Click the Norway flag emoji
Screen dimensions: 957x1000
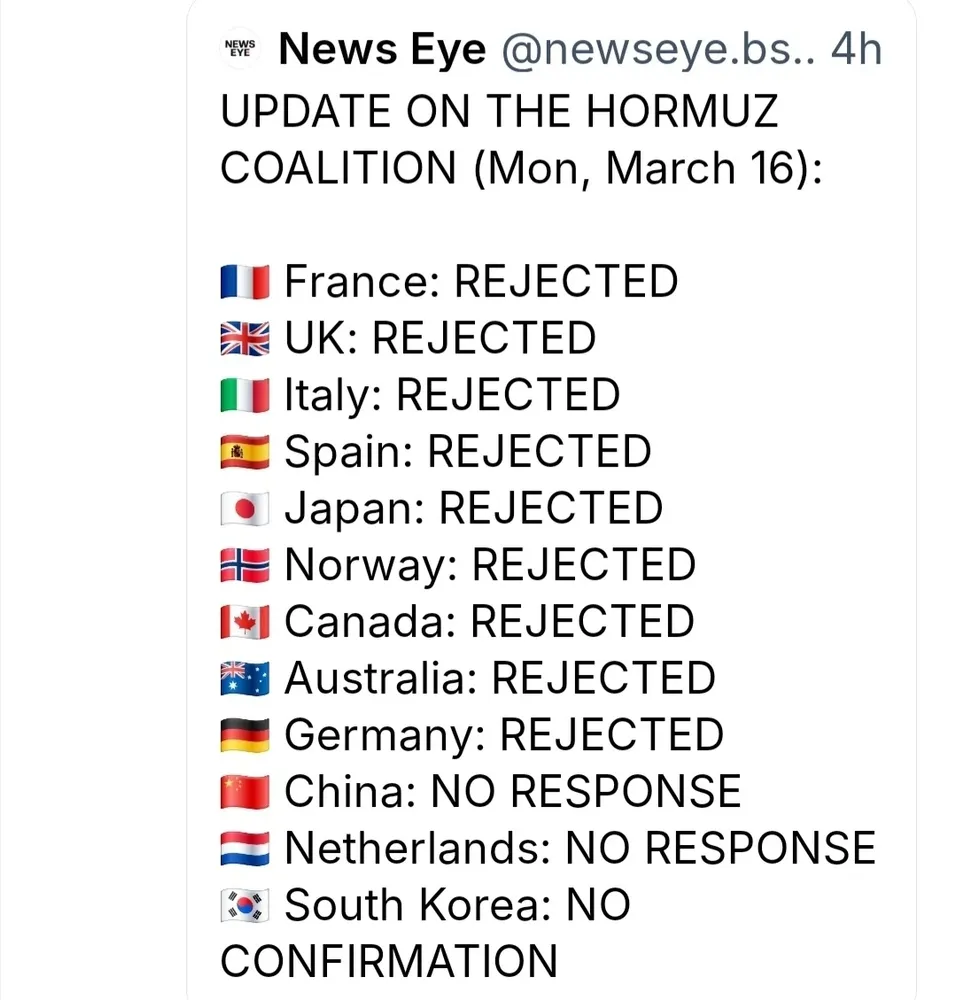pos(245,566)
